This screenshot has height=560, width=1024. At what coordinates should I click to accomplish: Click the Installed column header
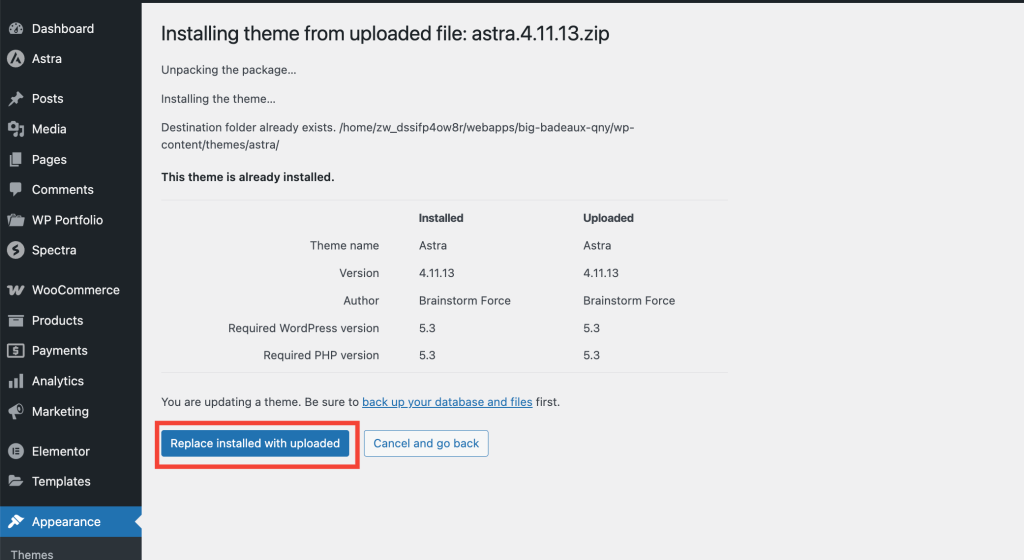(x=441, y=218)
